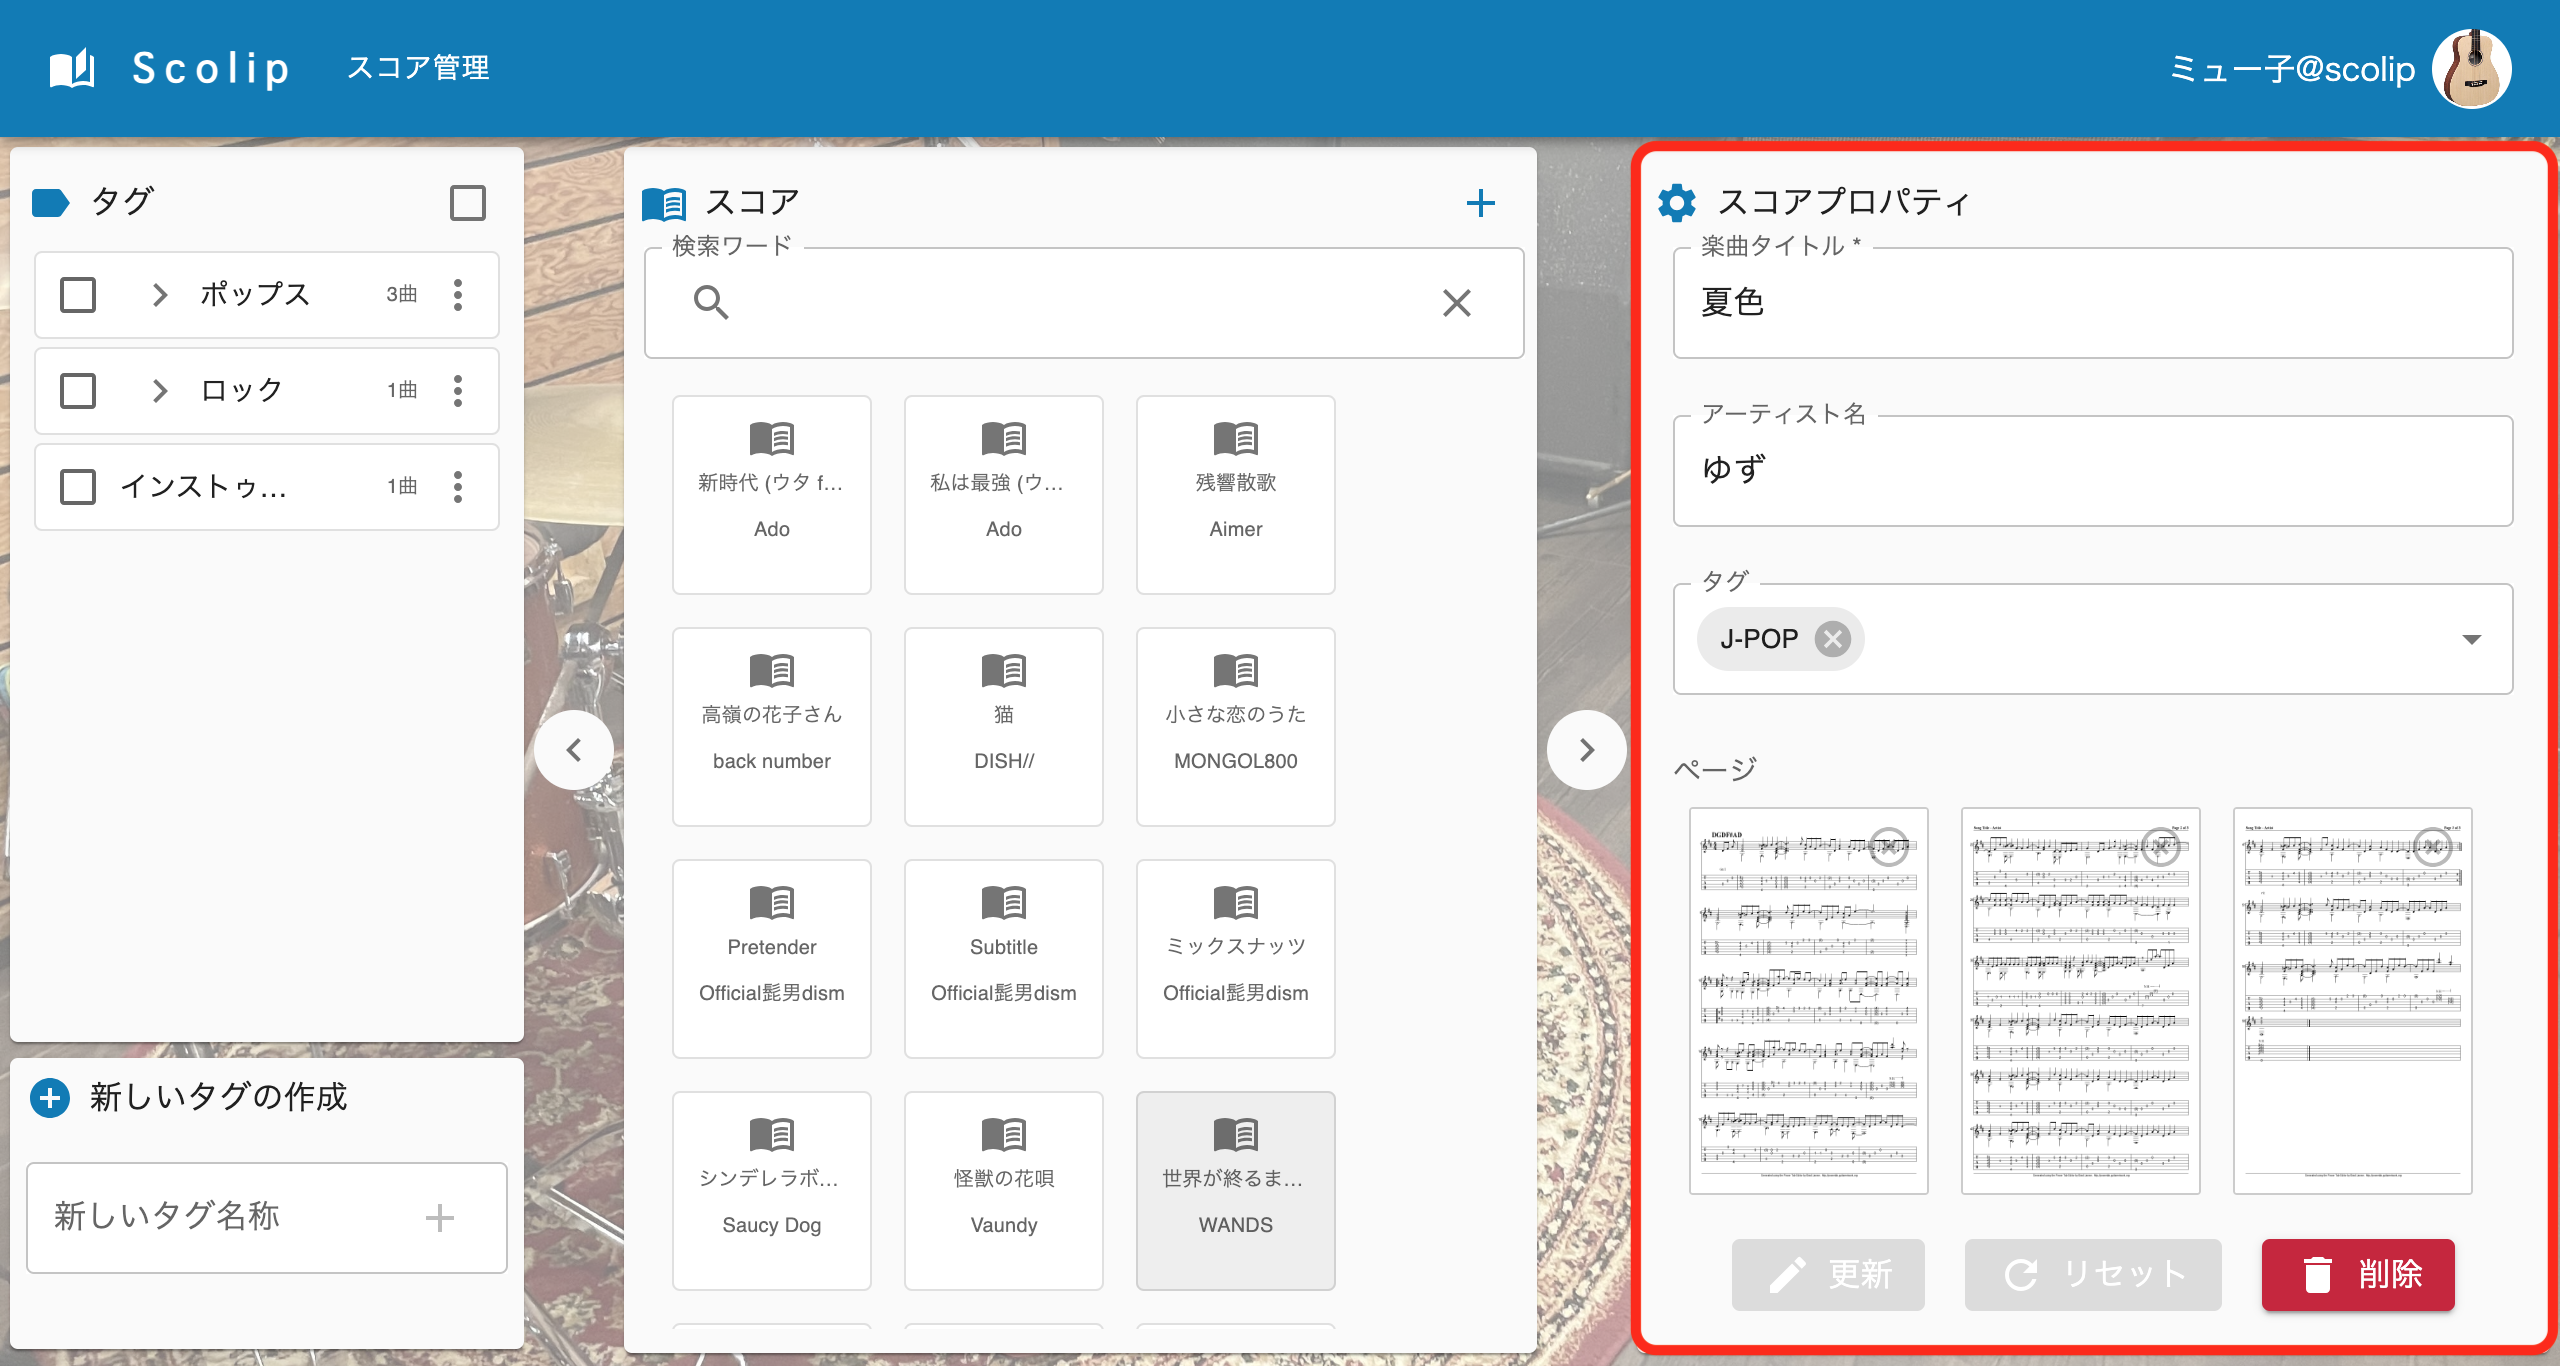
Task: Check the ロック tag checkbox
Action: 78,391
